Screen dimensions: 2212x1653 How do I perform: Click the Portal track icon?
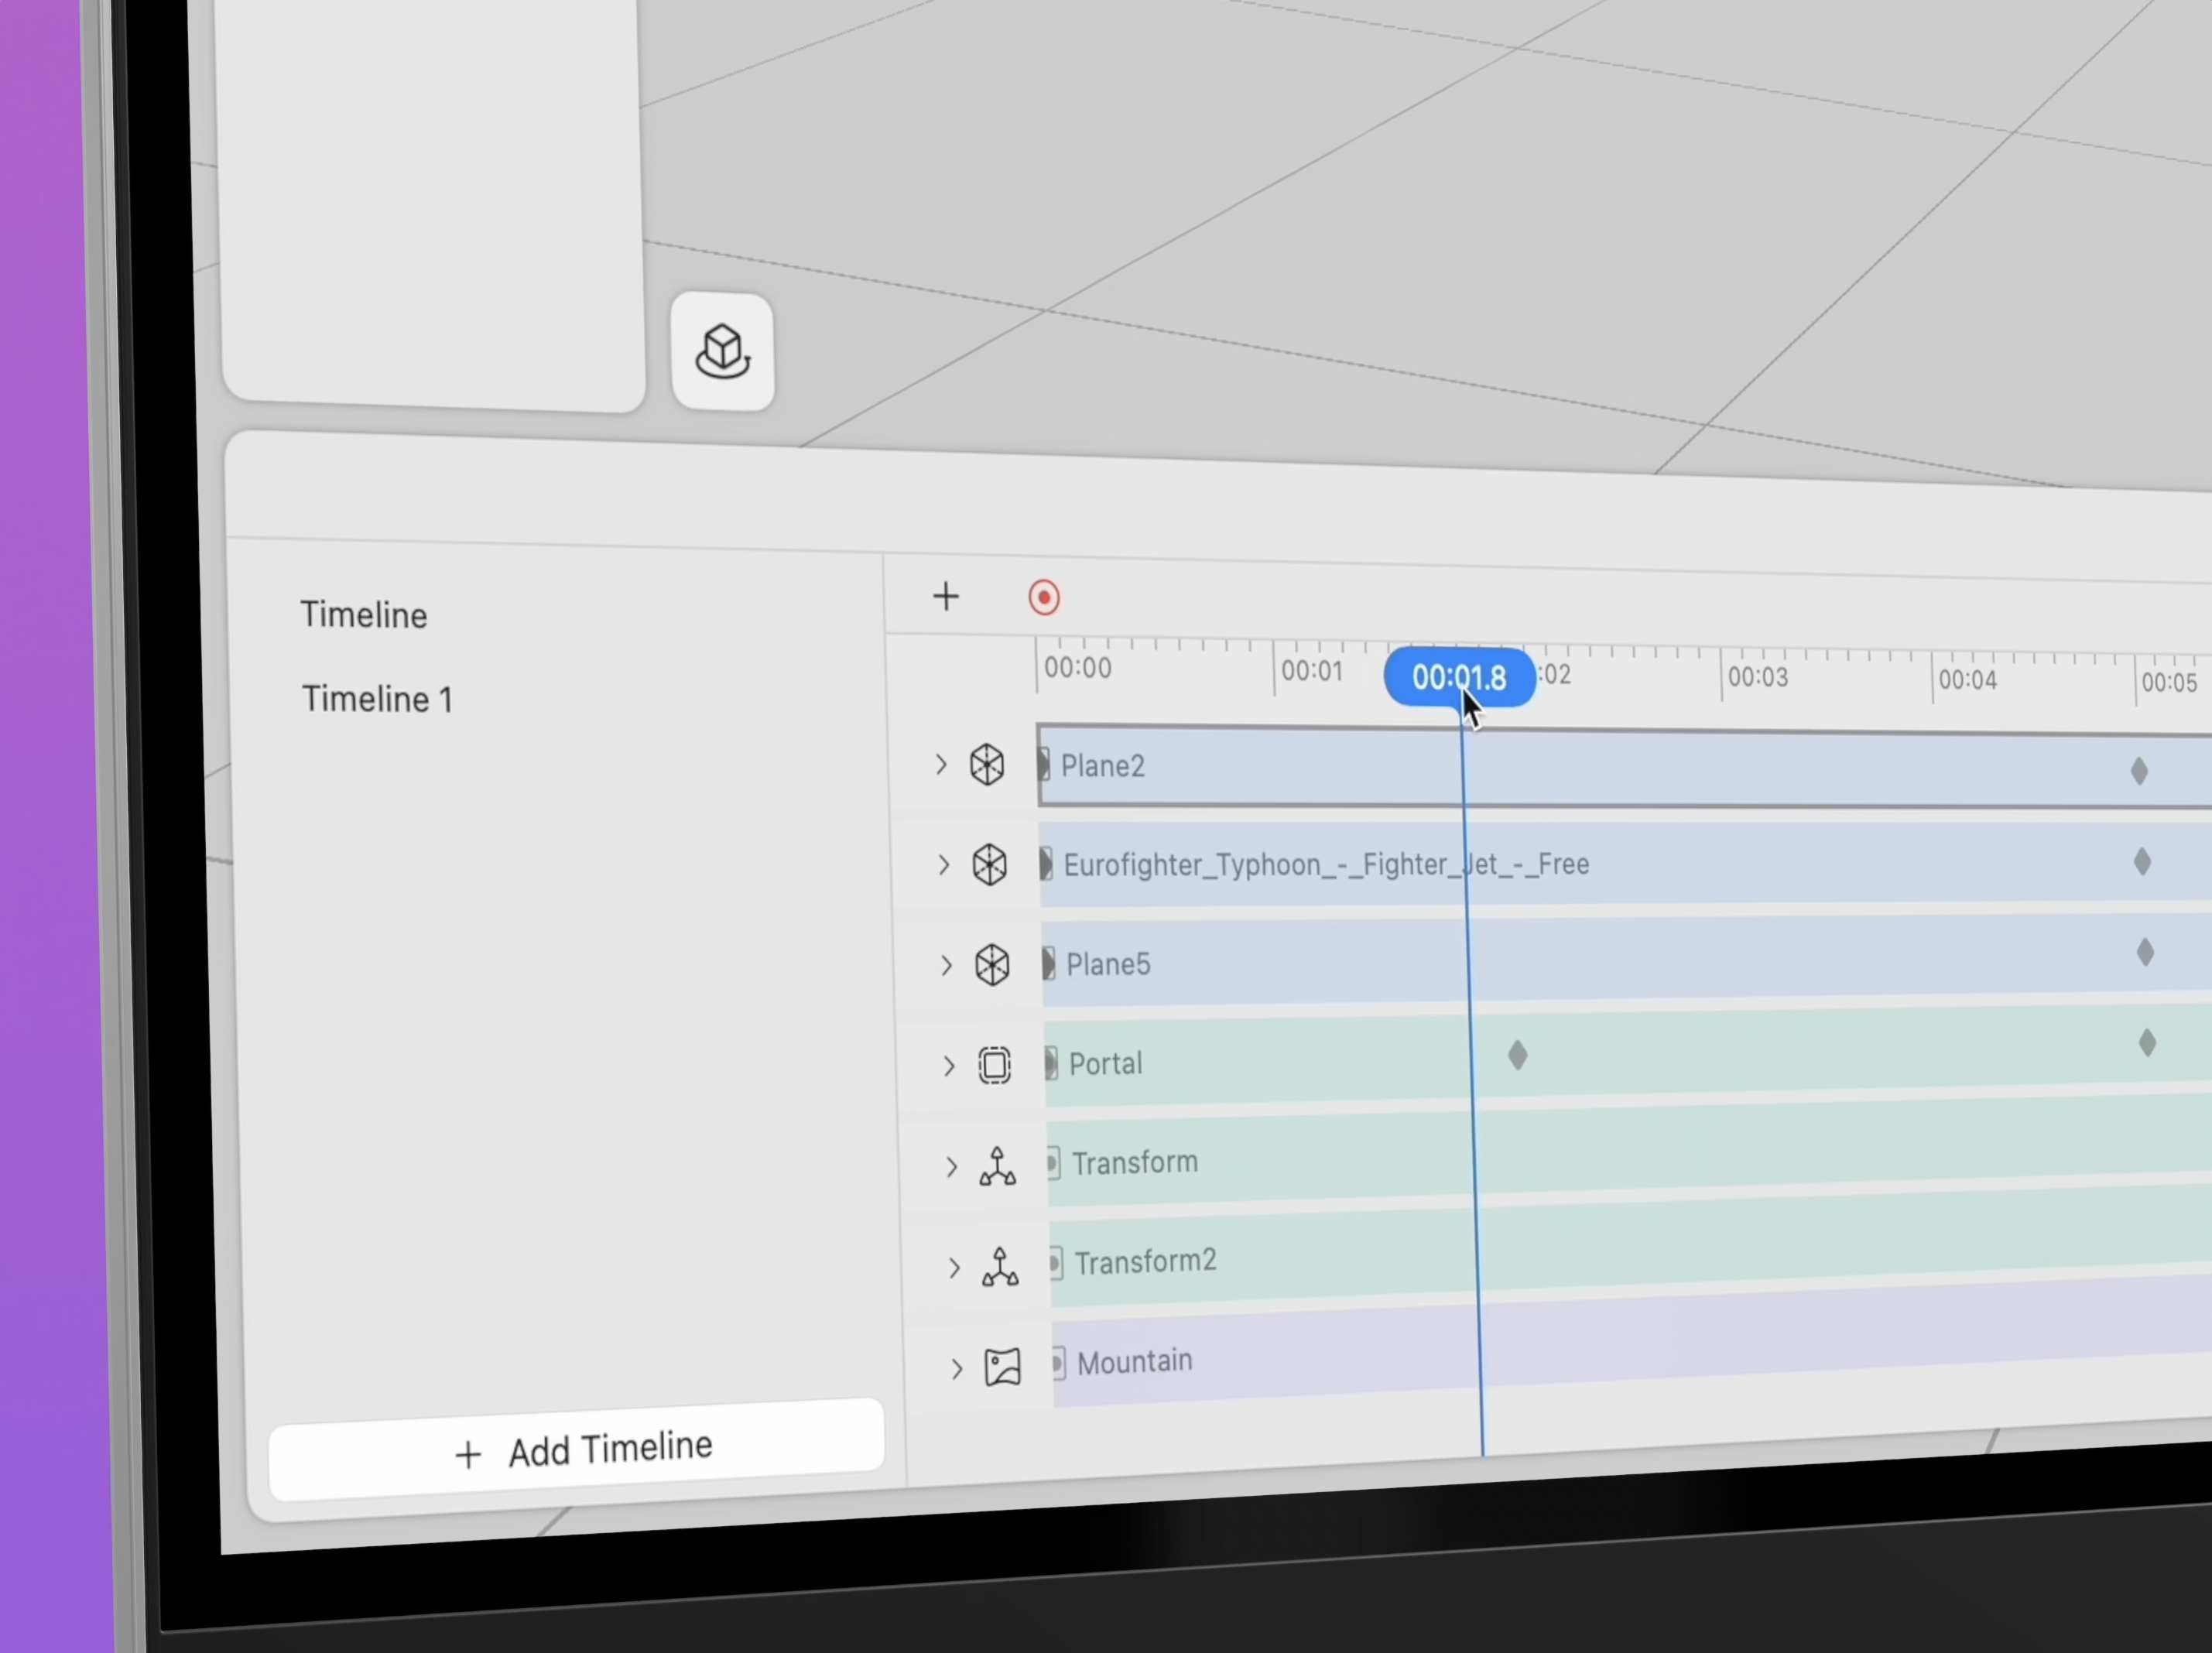tap(994, 1065)
